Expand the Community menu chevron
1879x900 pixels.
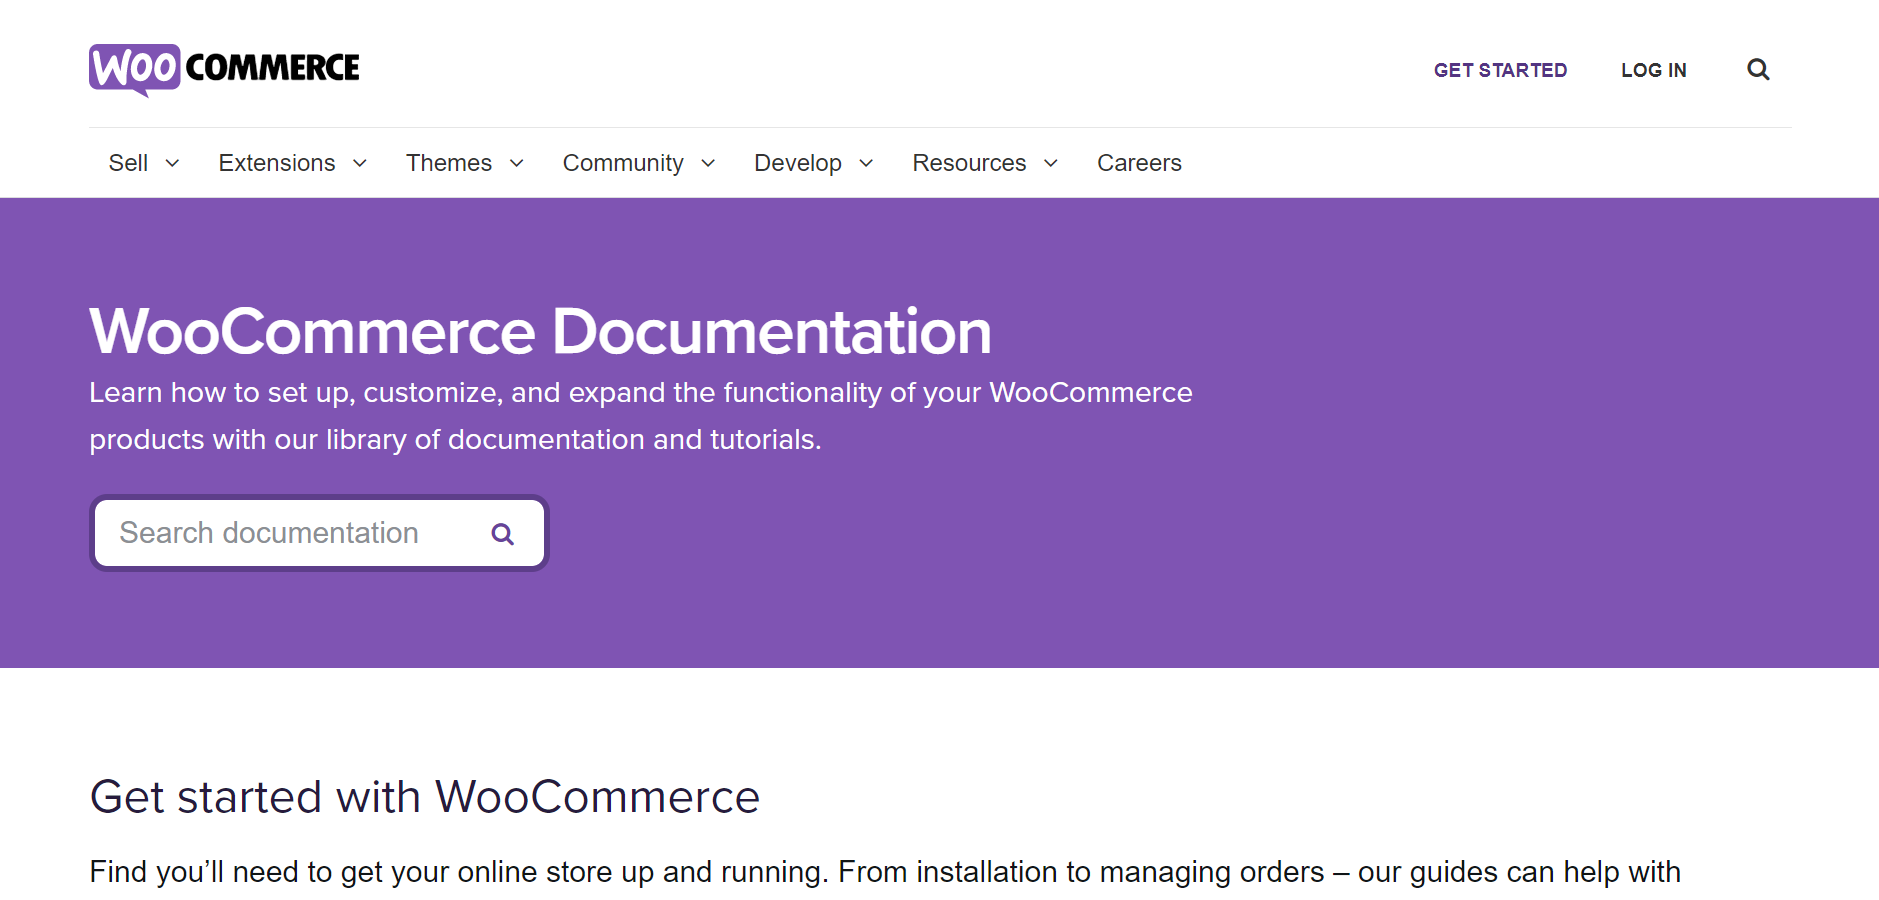pos(708,163)
